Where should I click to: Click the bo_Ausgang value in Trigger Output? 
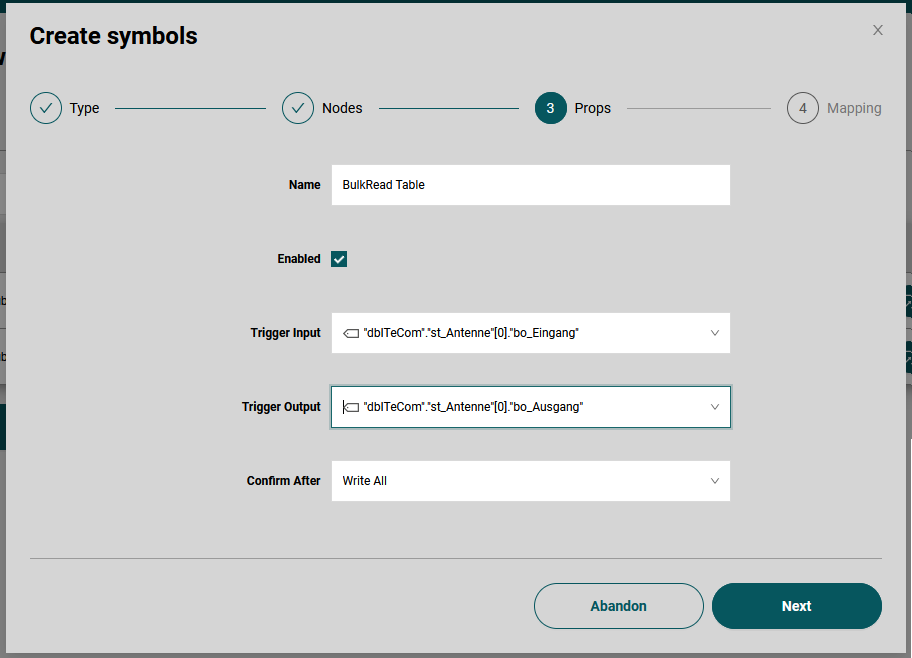click(x=547, y=407)
